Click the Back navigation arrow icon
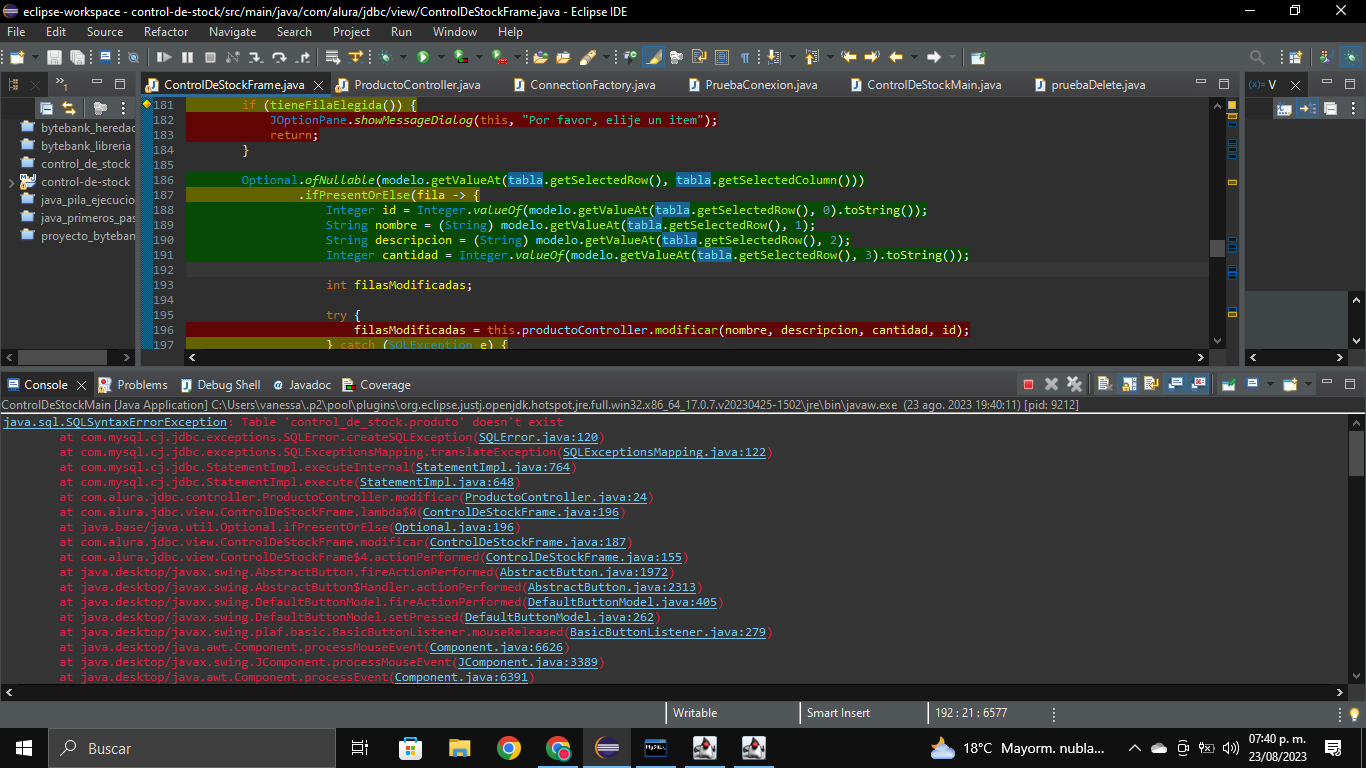The image size is (1366, 768). (x=896, y=57)
